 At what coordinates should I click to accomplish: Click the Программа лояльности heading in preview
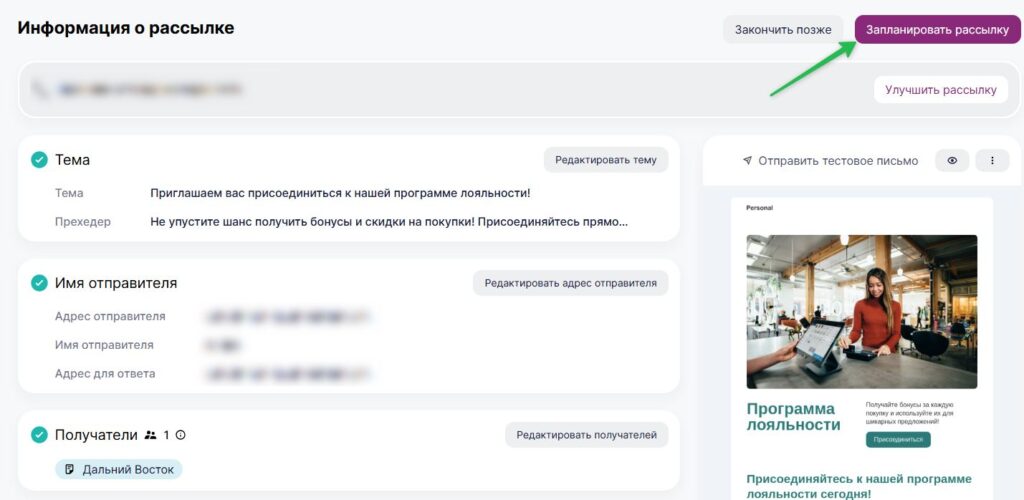click(793, 417)
